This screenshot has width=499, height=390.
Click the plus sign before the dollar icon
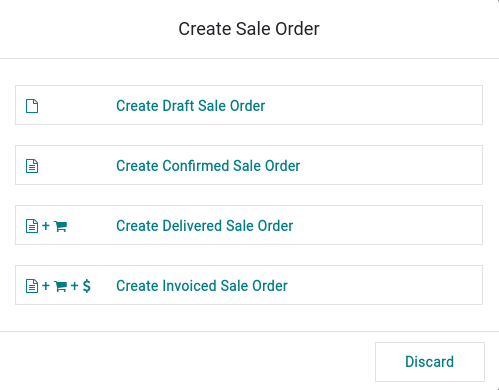(x=75, y=286)
